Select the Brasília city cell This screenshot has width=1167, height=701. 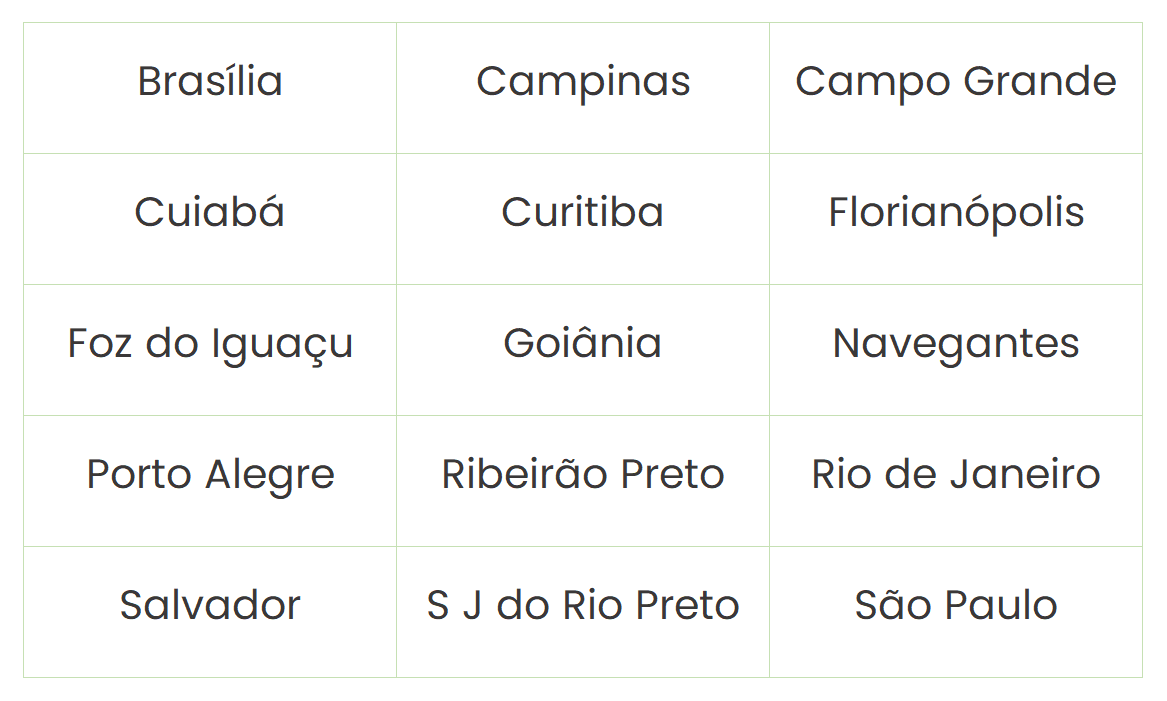pos(210,81)
